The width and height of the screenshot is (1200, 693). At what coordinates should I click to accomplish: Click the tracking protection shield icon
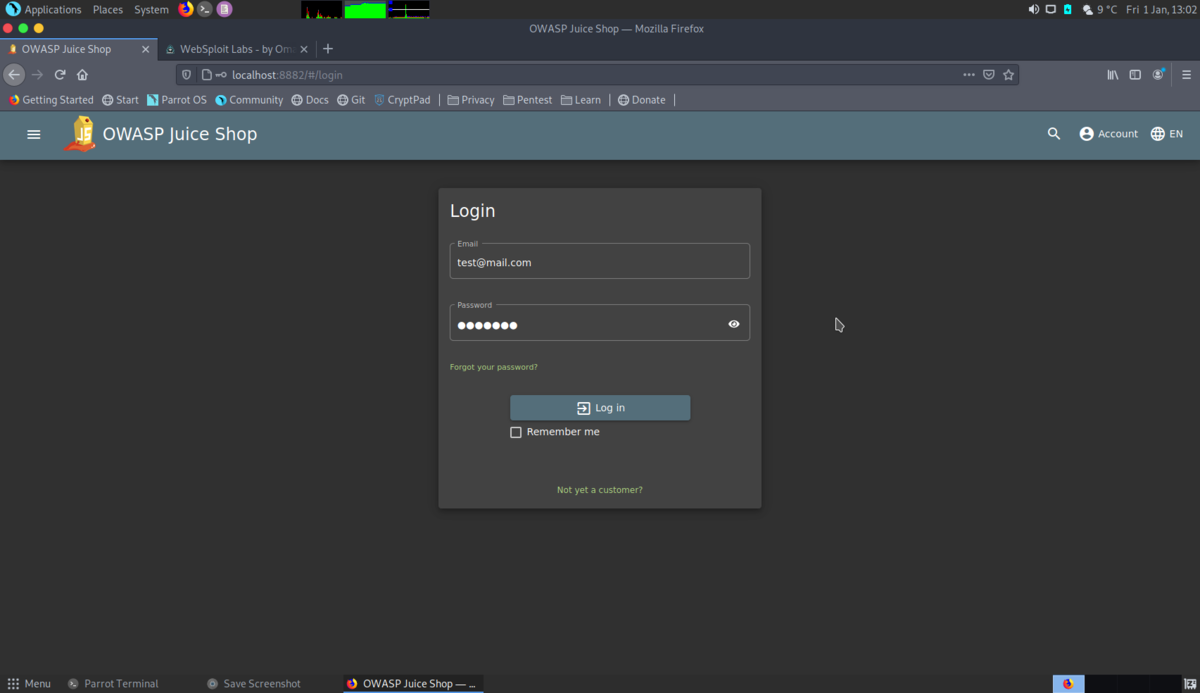(186, 75)
